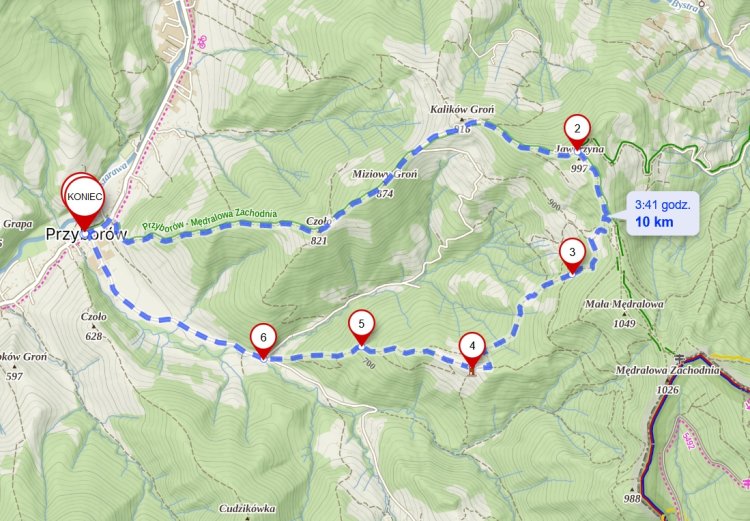
Task: Click the cross symbol near Mędralowa Zachodnia
Action: point(679,358)
